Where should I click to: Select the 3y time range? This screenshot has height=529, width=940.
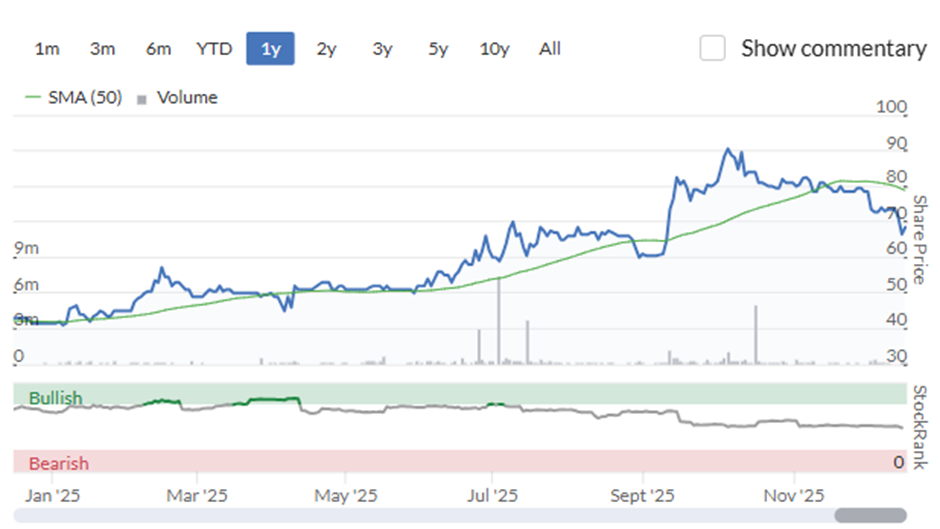tap(382, 49)
